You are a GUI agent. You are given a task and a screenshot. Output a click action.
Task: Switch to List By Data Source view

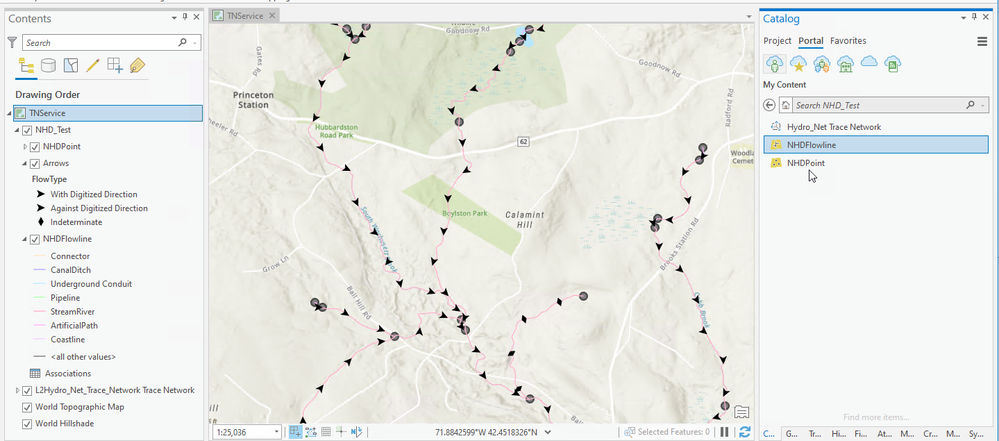pyautogui.click(x=48, y=65)
